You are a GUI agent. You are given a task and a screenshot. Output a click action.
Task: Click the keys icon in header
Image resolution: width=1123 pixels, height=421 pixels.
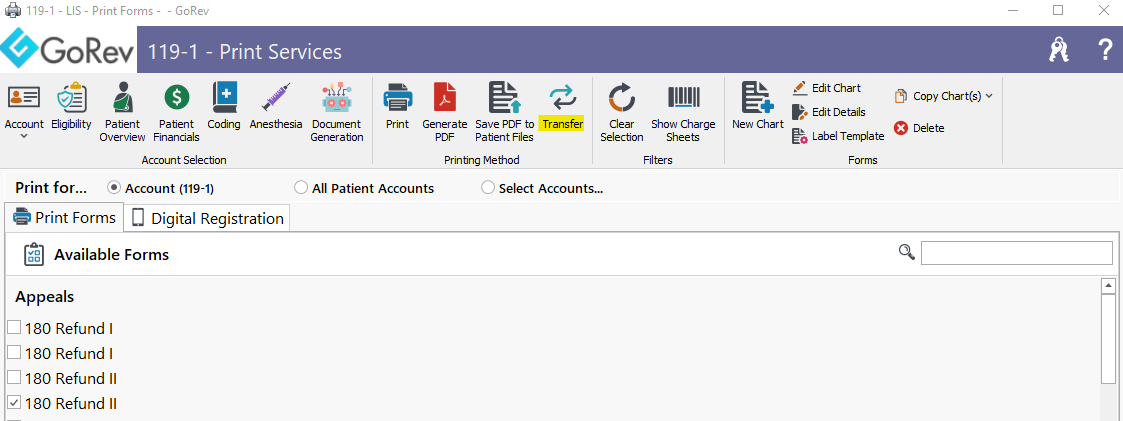click(1058, 49)
